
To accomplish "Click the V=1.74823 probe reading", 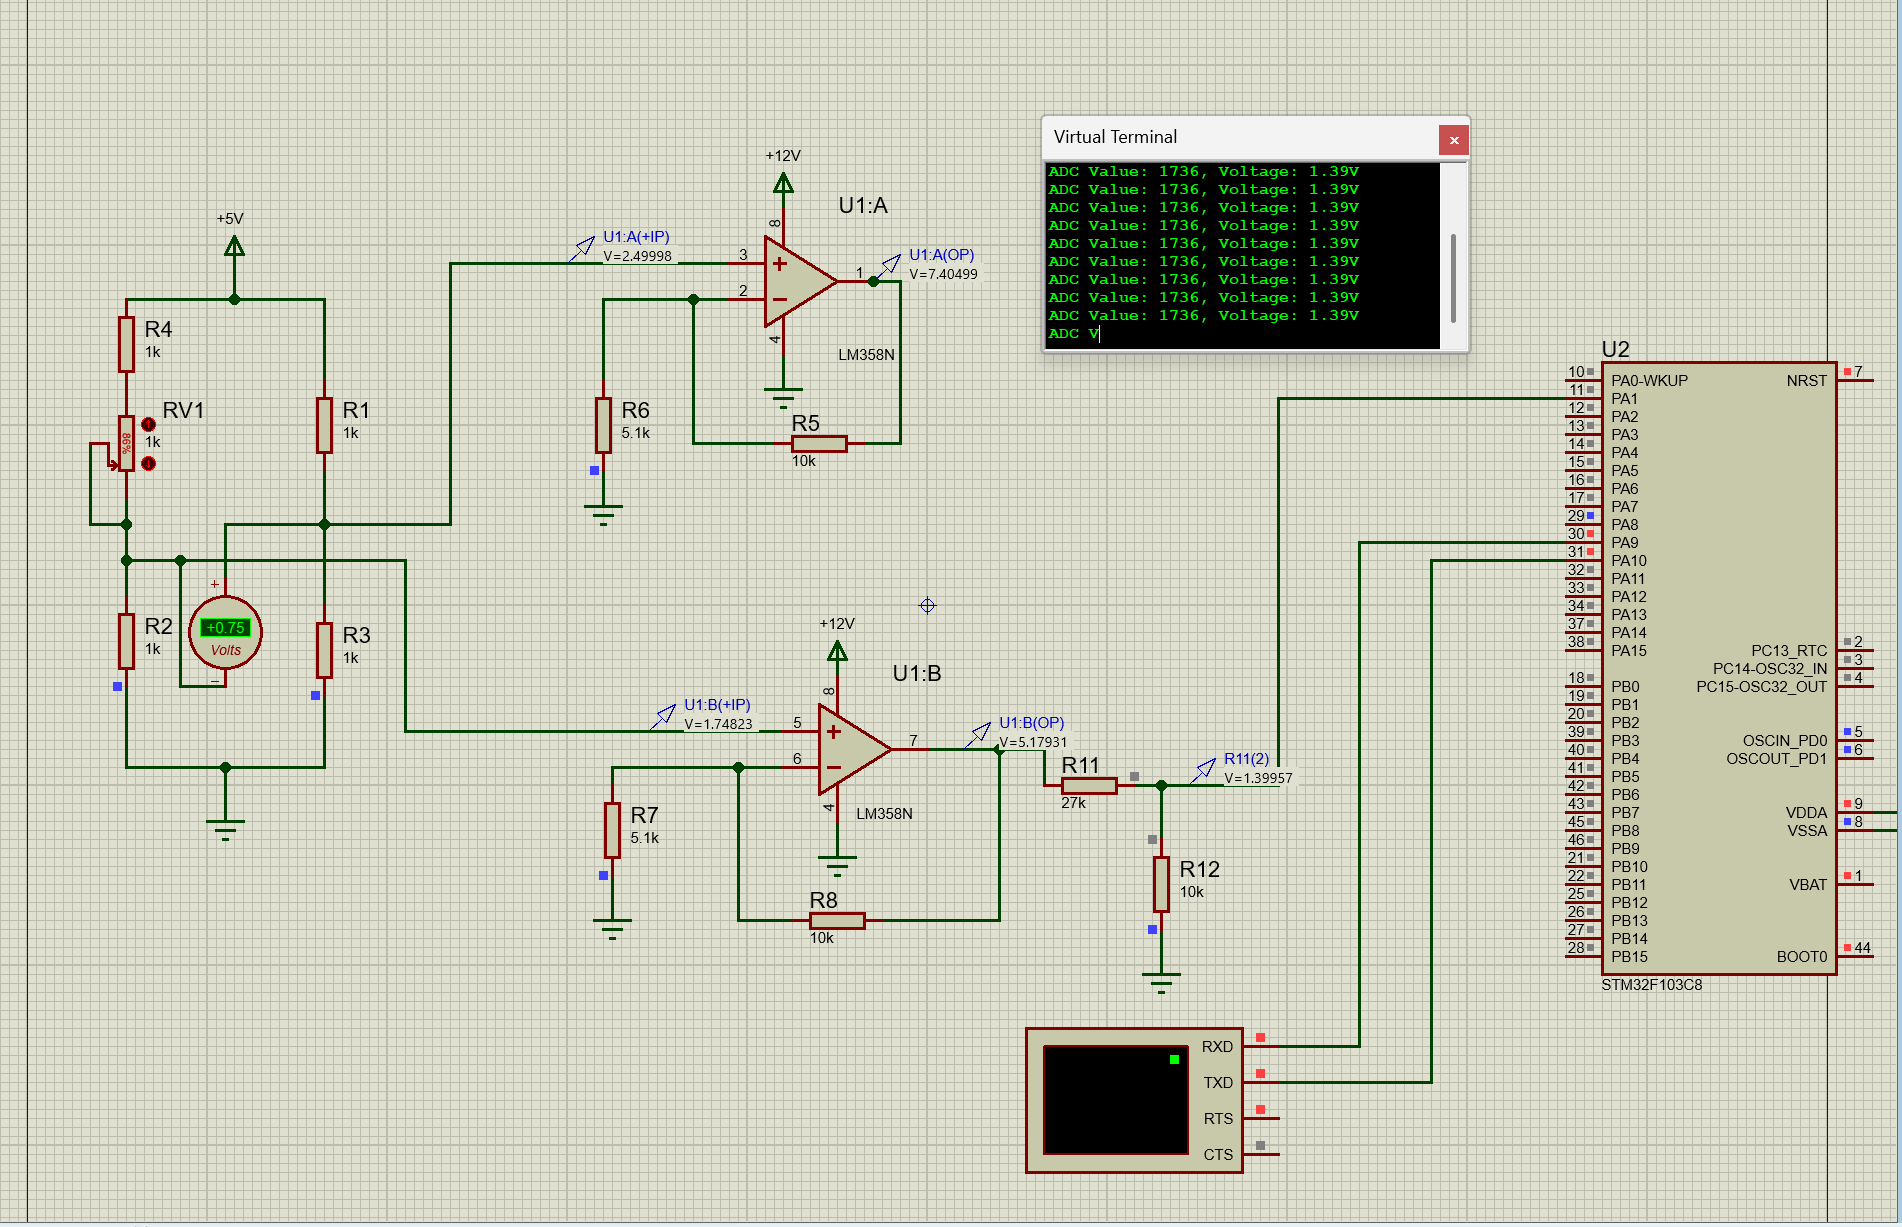I will pos(718,724).
